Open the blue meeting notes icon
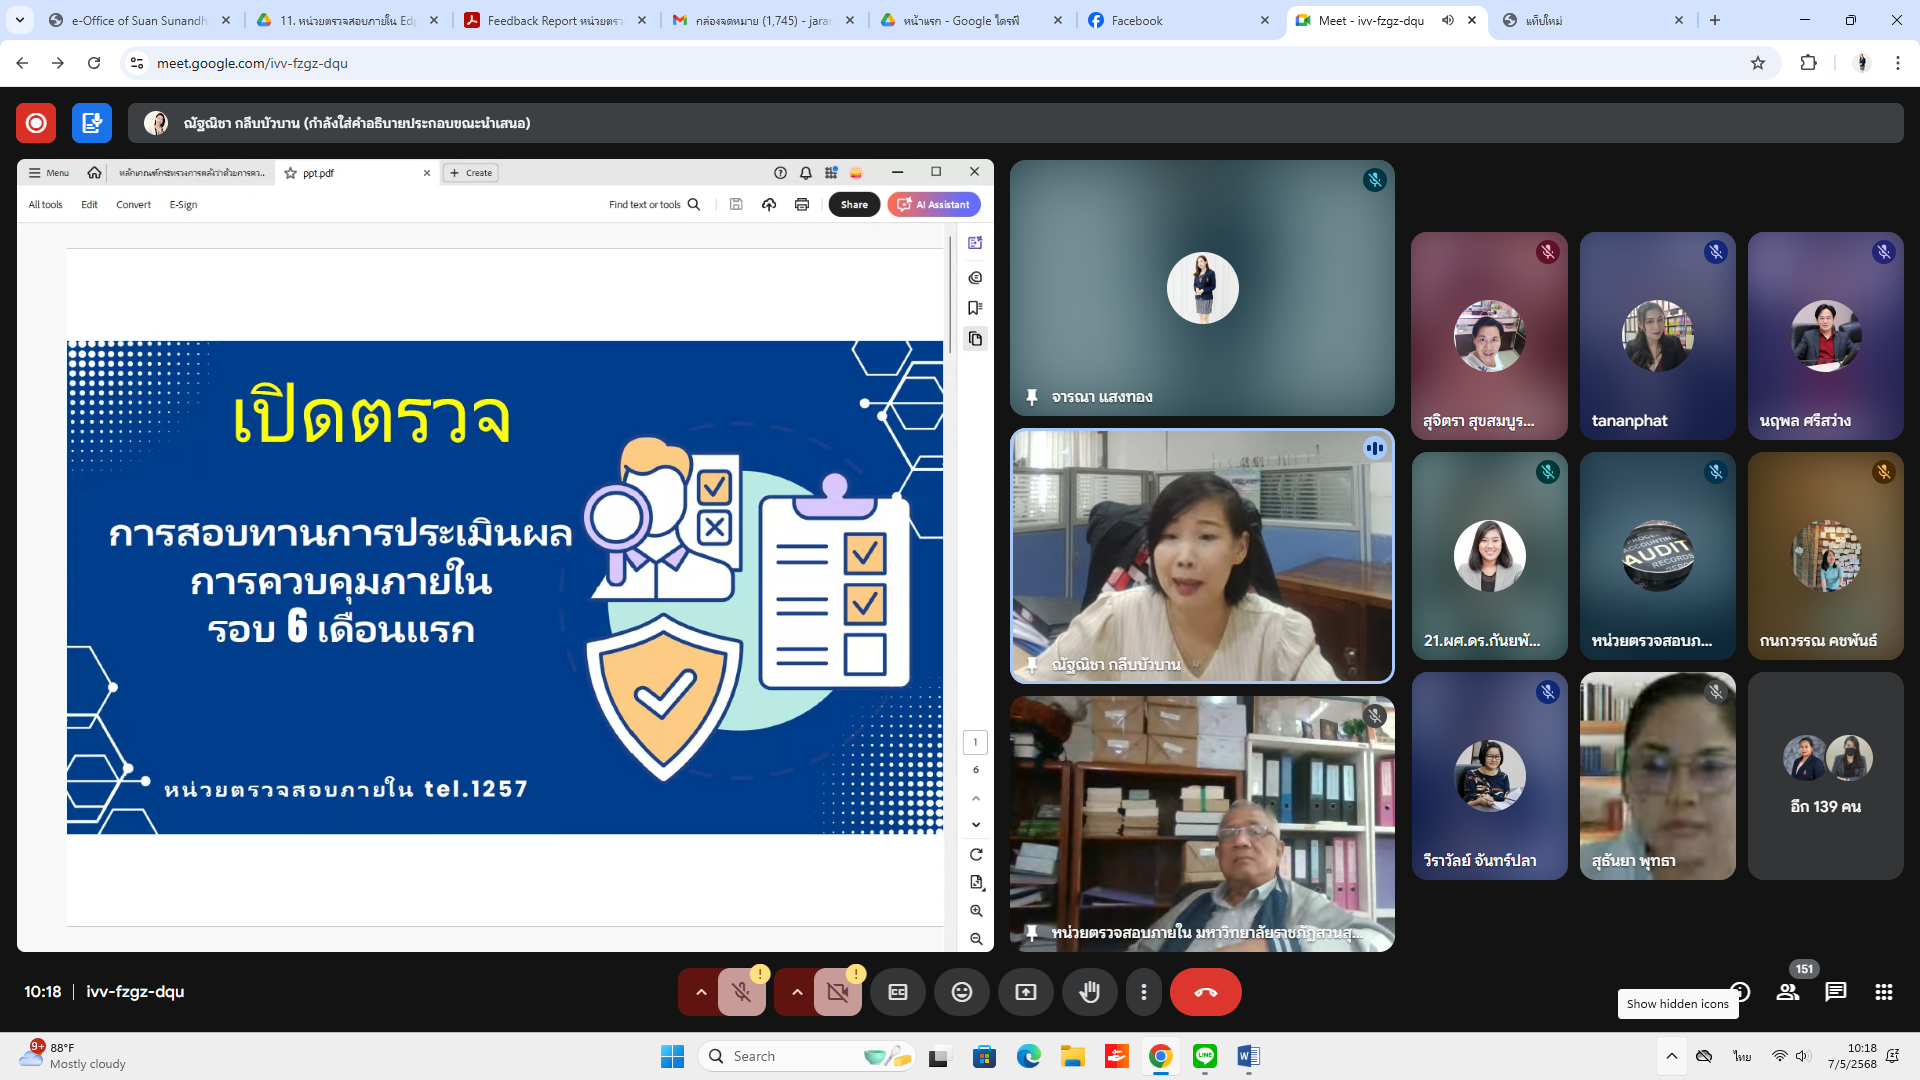This screenshot has width=1920, height=1080. (91, 123)
